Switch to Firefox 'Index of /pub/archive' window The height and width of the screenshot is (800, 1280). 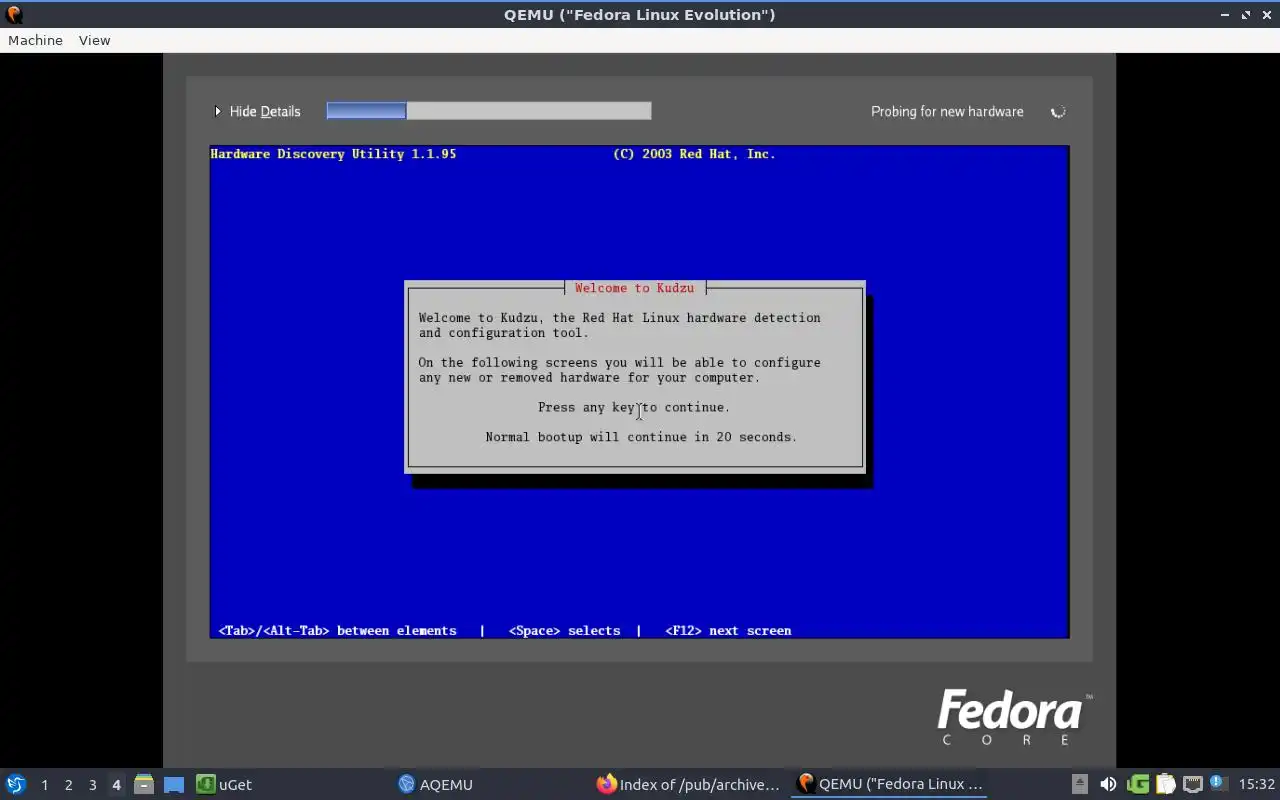point(688,784)
